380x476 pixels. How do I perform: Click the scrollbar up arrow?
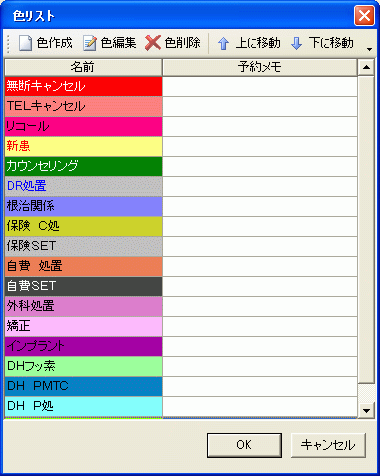(366, 67)
